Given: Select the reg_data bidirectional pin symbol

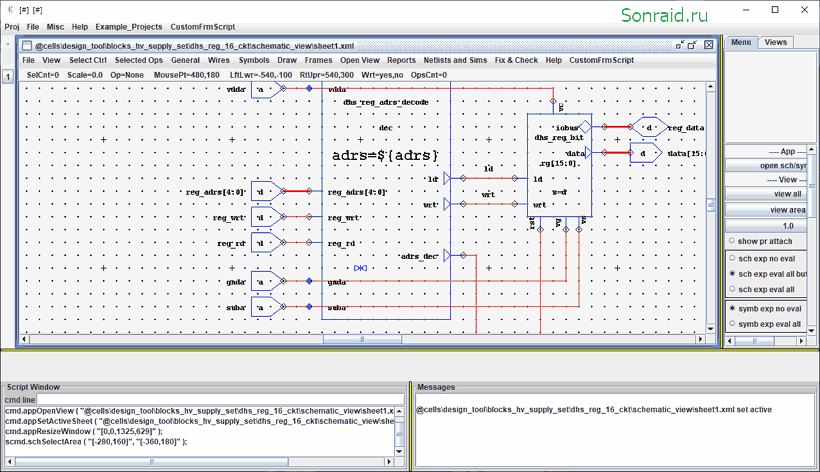Looking at the screenshot, I should (650, 127).
